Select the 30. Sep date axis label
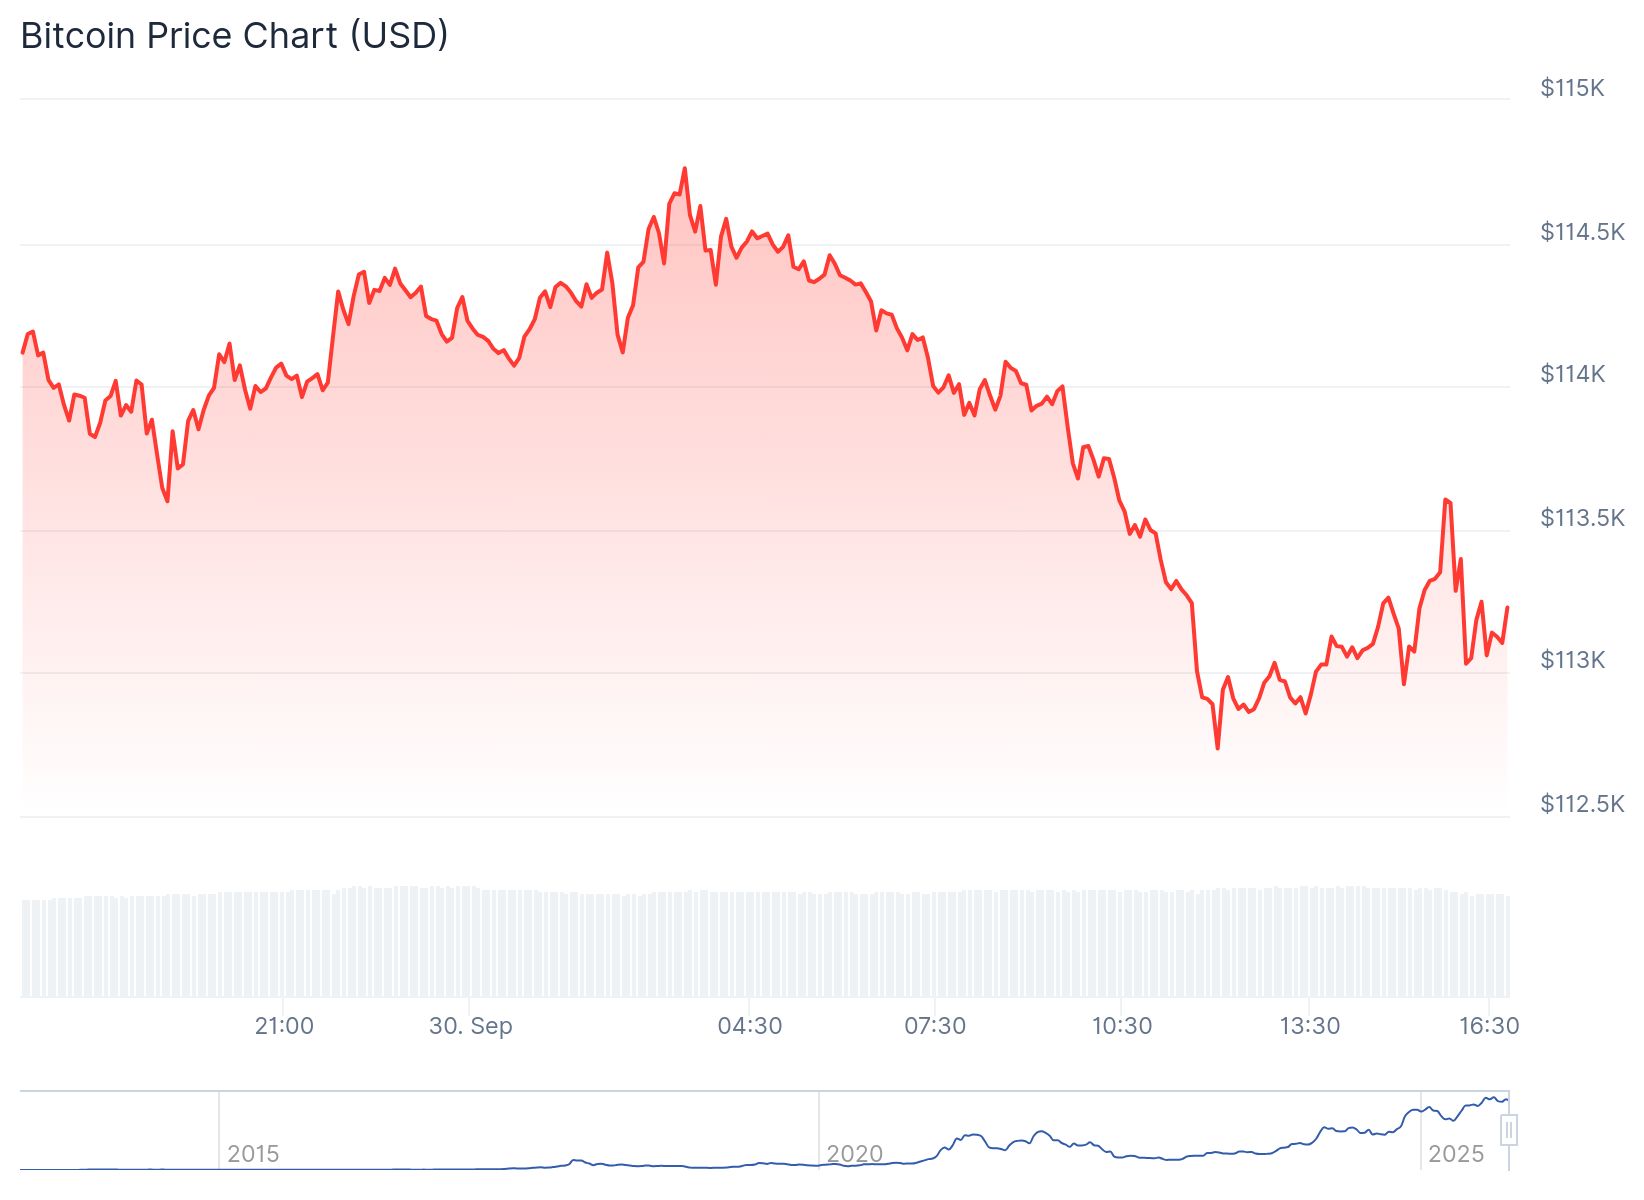 click(x=470, y=1026)
